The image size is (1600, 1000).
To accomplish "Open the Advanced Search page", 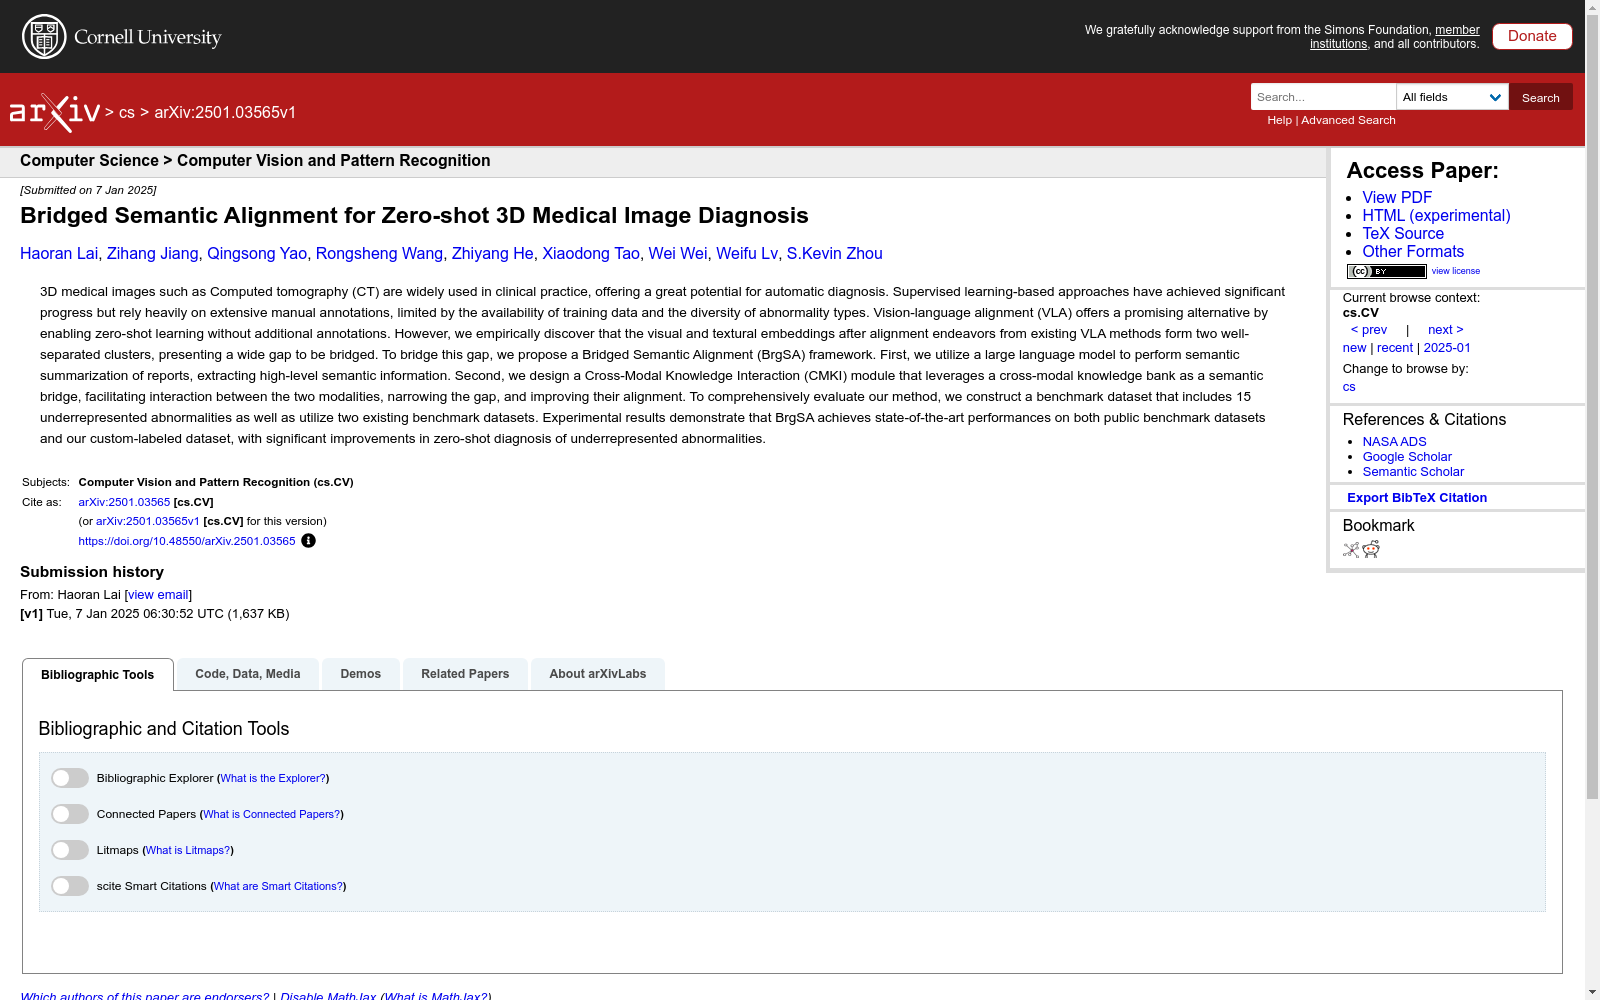I will coord(1346,120).
